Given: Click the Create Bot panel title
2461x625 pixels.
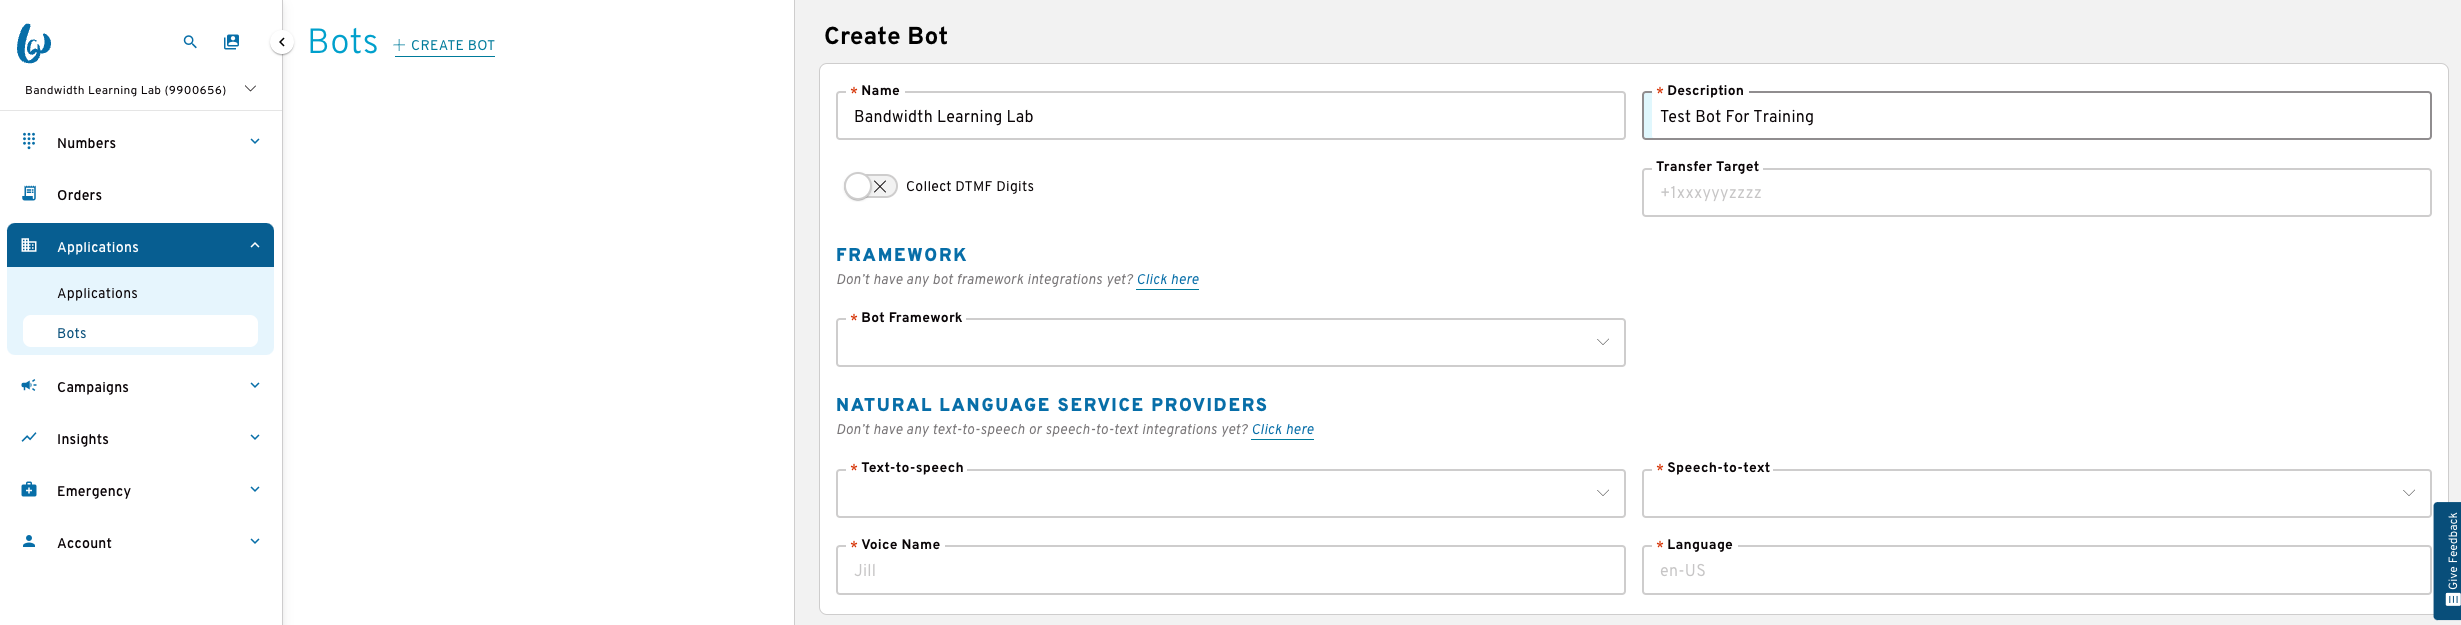Looking at the screenshot, I should pos(886,36).
